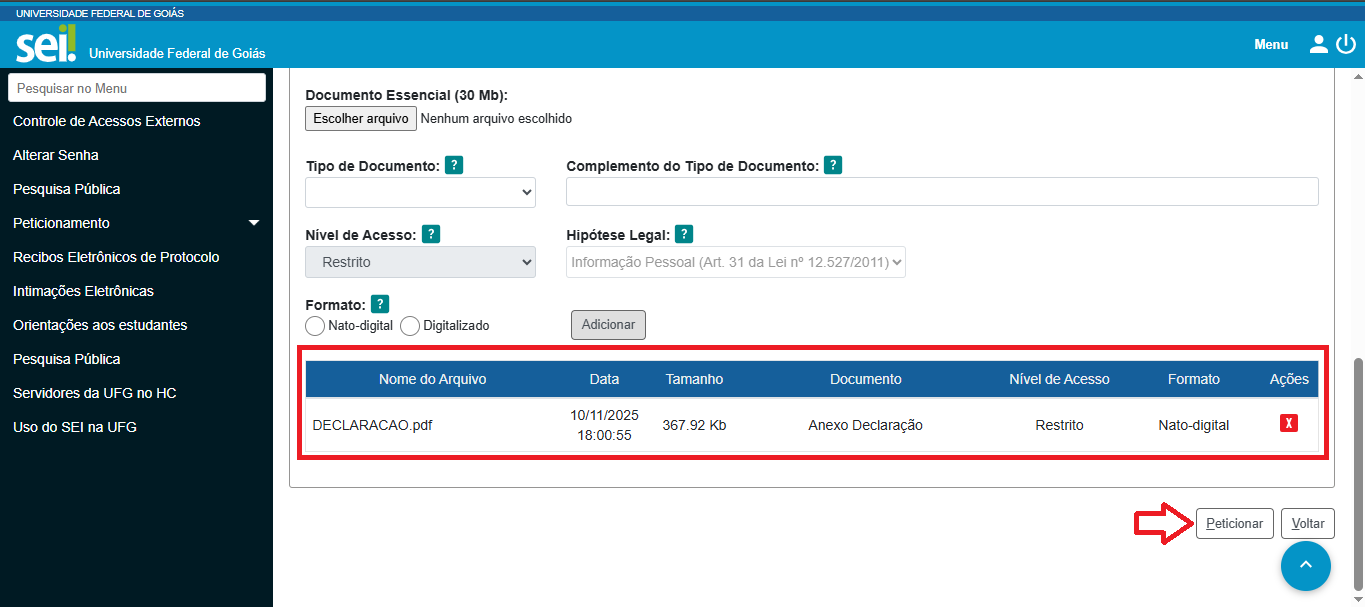
Task: Open help icon beside Formato
Action: (380, 304)
